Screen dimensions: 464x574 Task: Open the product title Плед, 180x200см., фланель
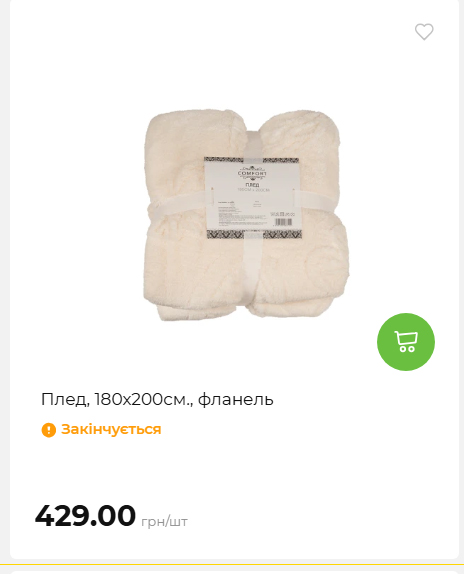click(157, 399)
